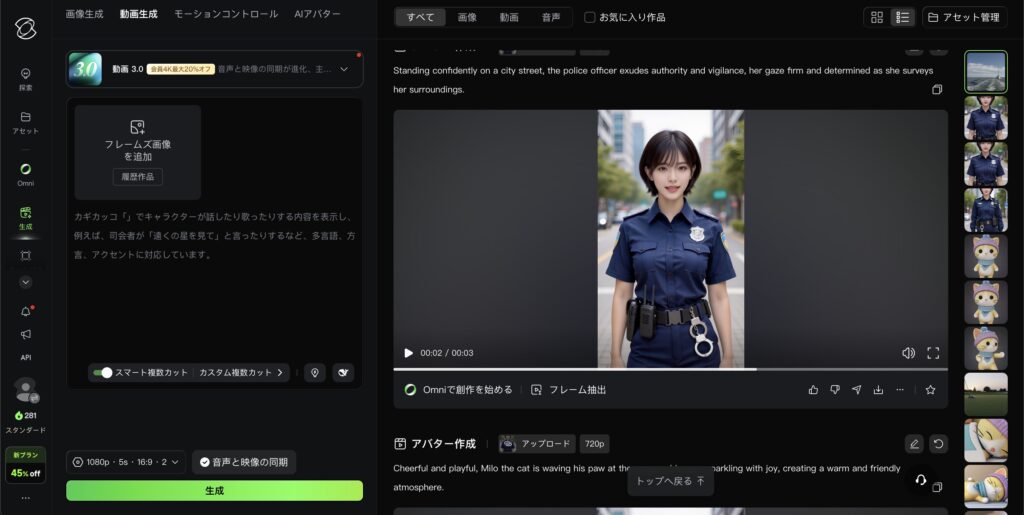Expand the 動画 3.0 model dropdown
The width and height of the screenshot is (1024, 515).
(344, 69)
